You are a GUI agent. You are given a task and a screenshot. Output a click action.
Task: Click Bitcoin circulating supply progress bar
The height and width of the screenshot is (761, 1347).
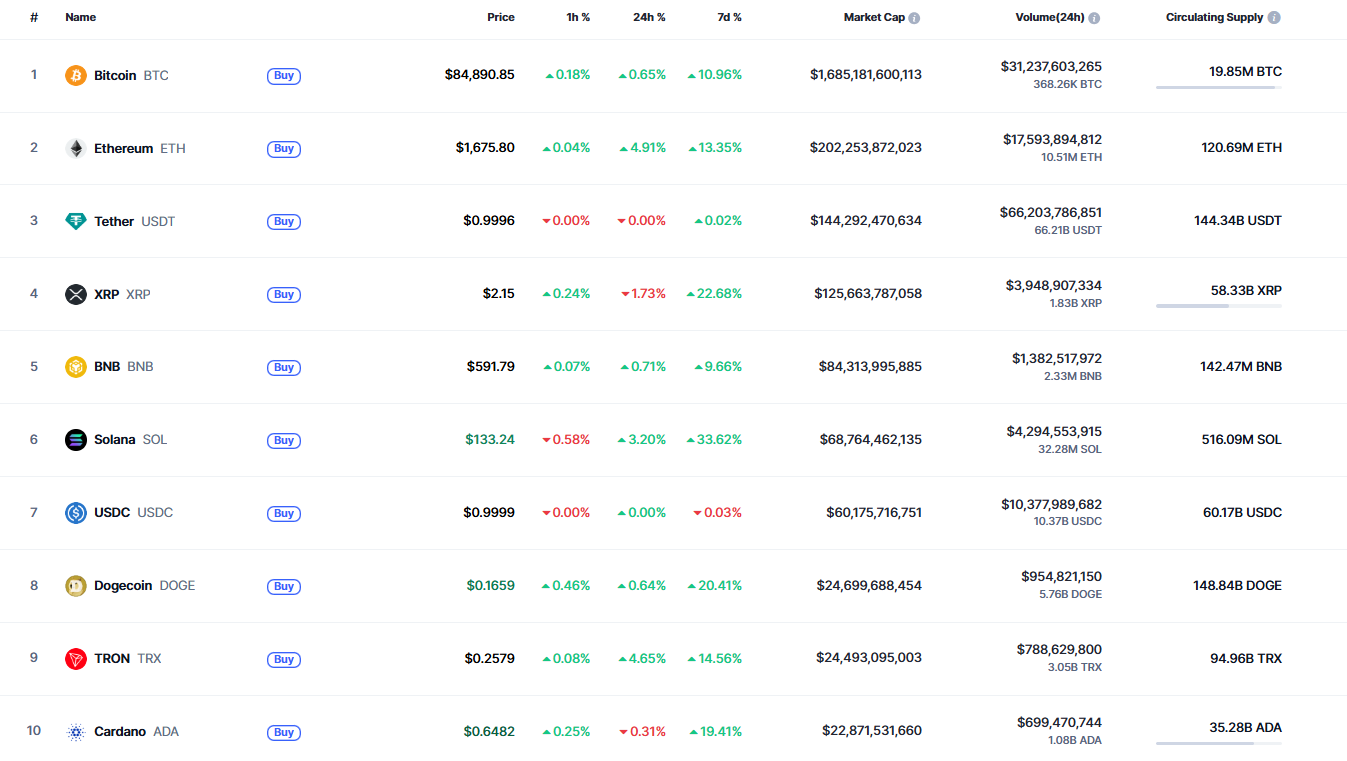(1218, 88)
